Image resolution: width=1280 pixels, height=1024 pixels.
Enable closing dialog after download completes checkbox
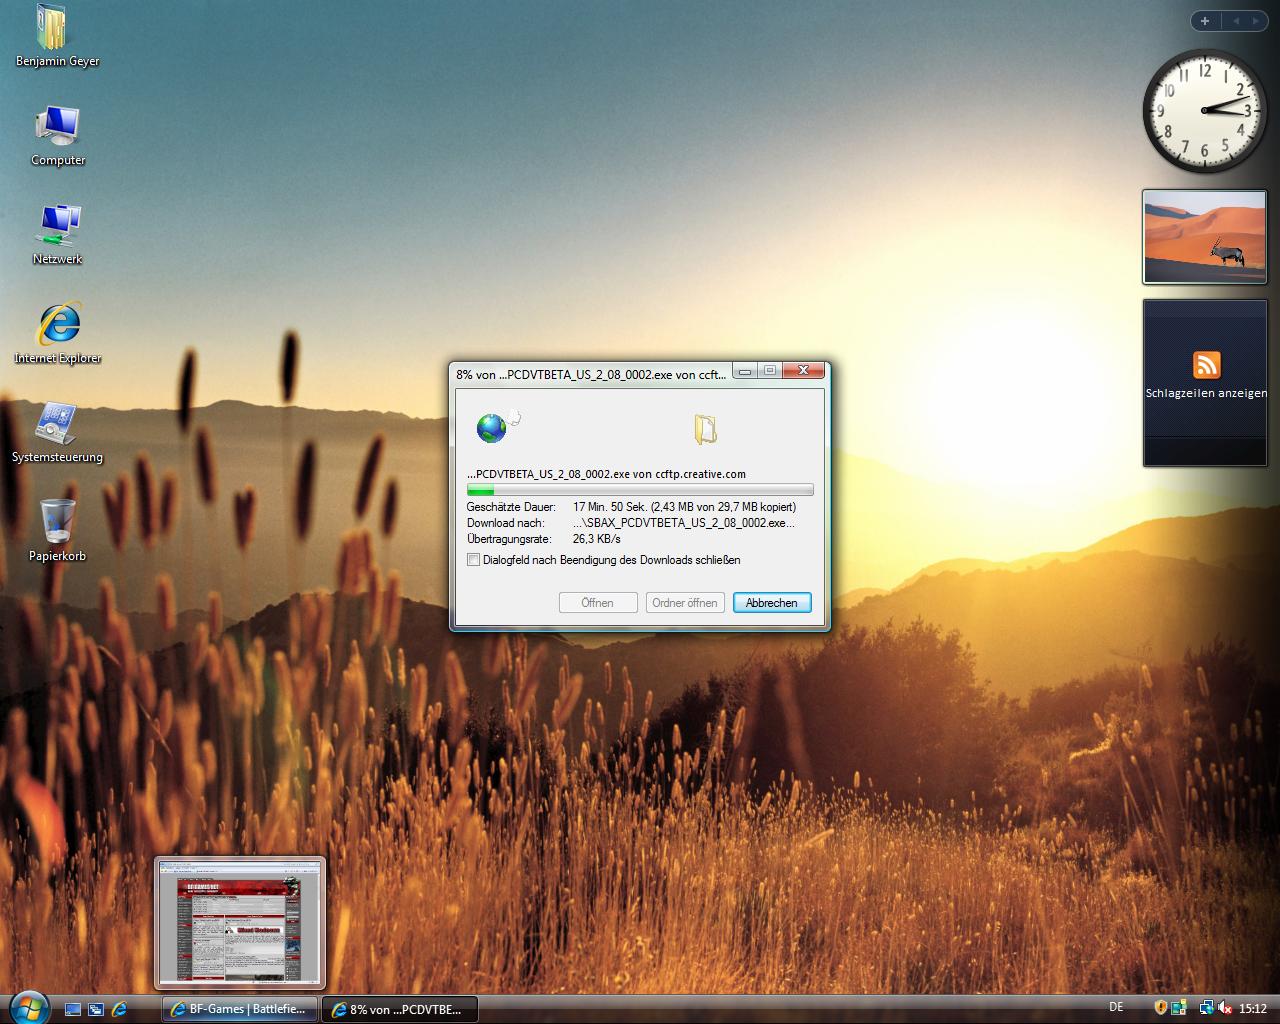tap(473, 560)
